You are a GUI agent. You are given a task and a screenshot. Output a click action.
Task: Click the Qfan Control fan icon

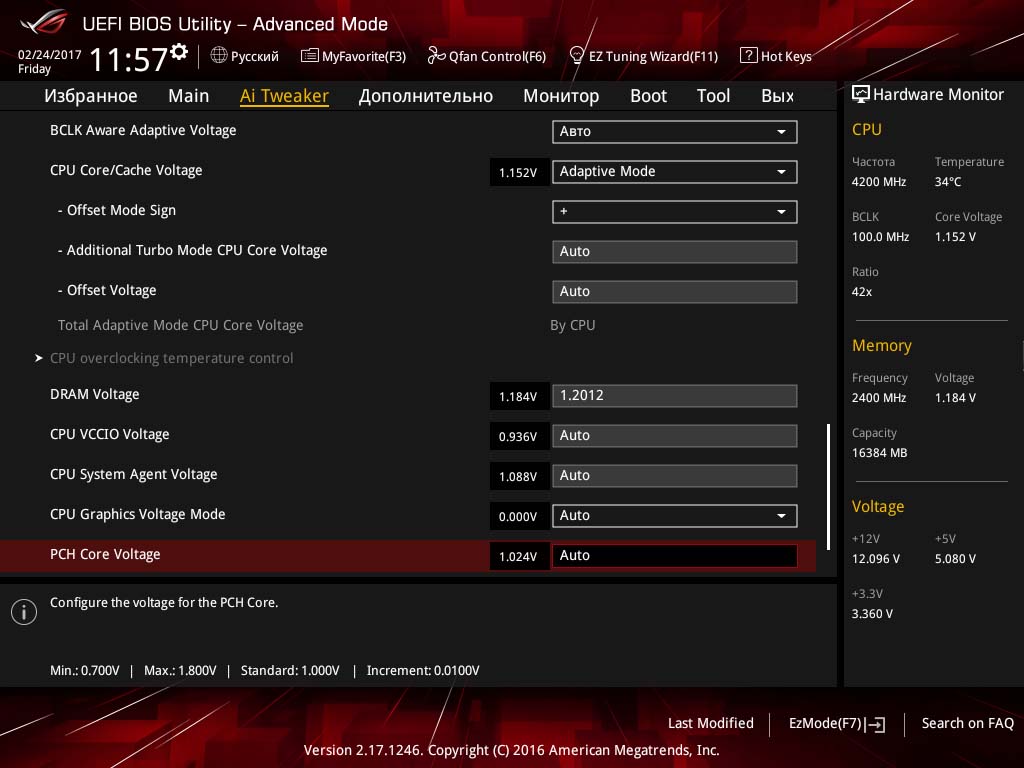436,56
